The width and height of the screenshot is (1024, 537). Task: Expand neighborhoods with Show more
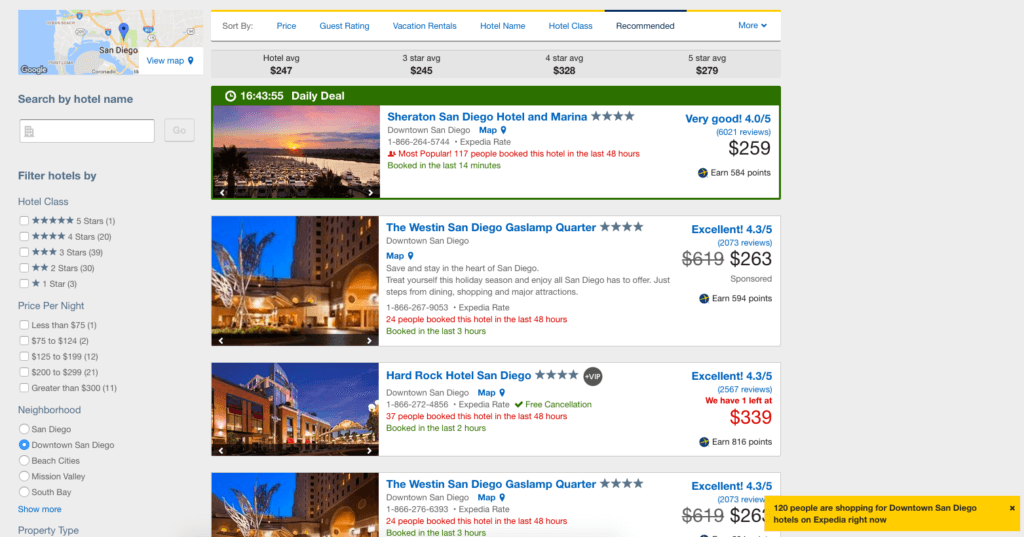point(39,509)
